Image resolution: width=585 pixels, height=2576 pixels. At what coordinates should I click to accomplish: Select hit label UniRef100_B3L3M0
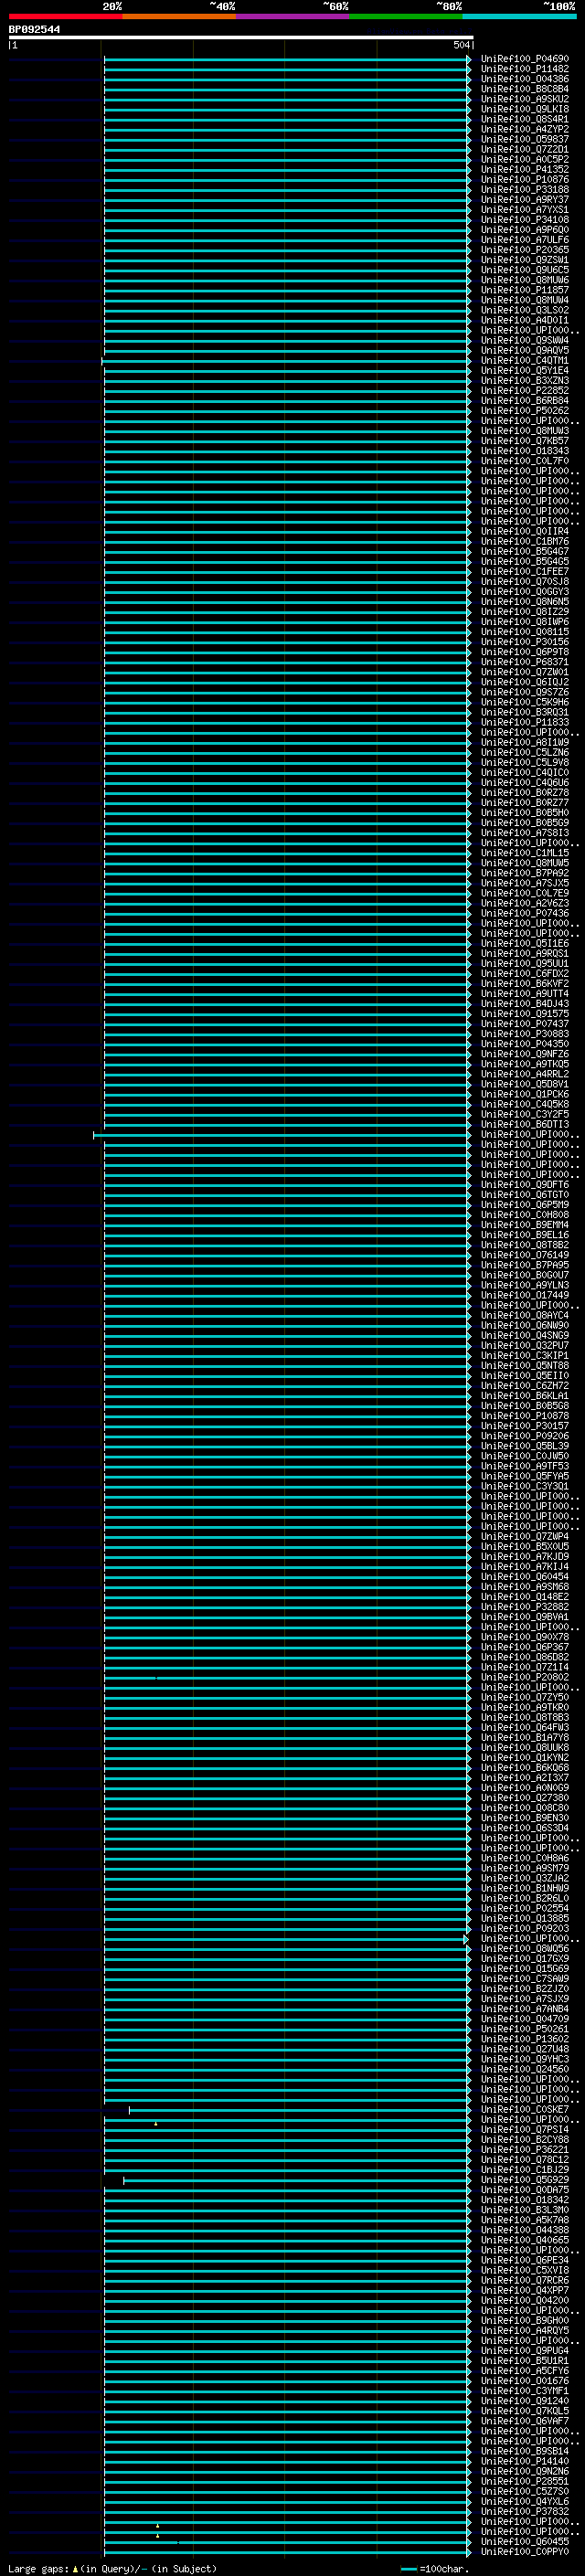click(x=525, y=2209)
